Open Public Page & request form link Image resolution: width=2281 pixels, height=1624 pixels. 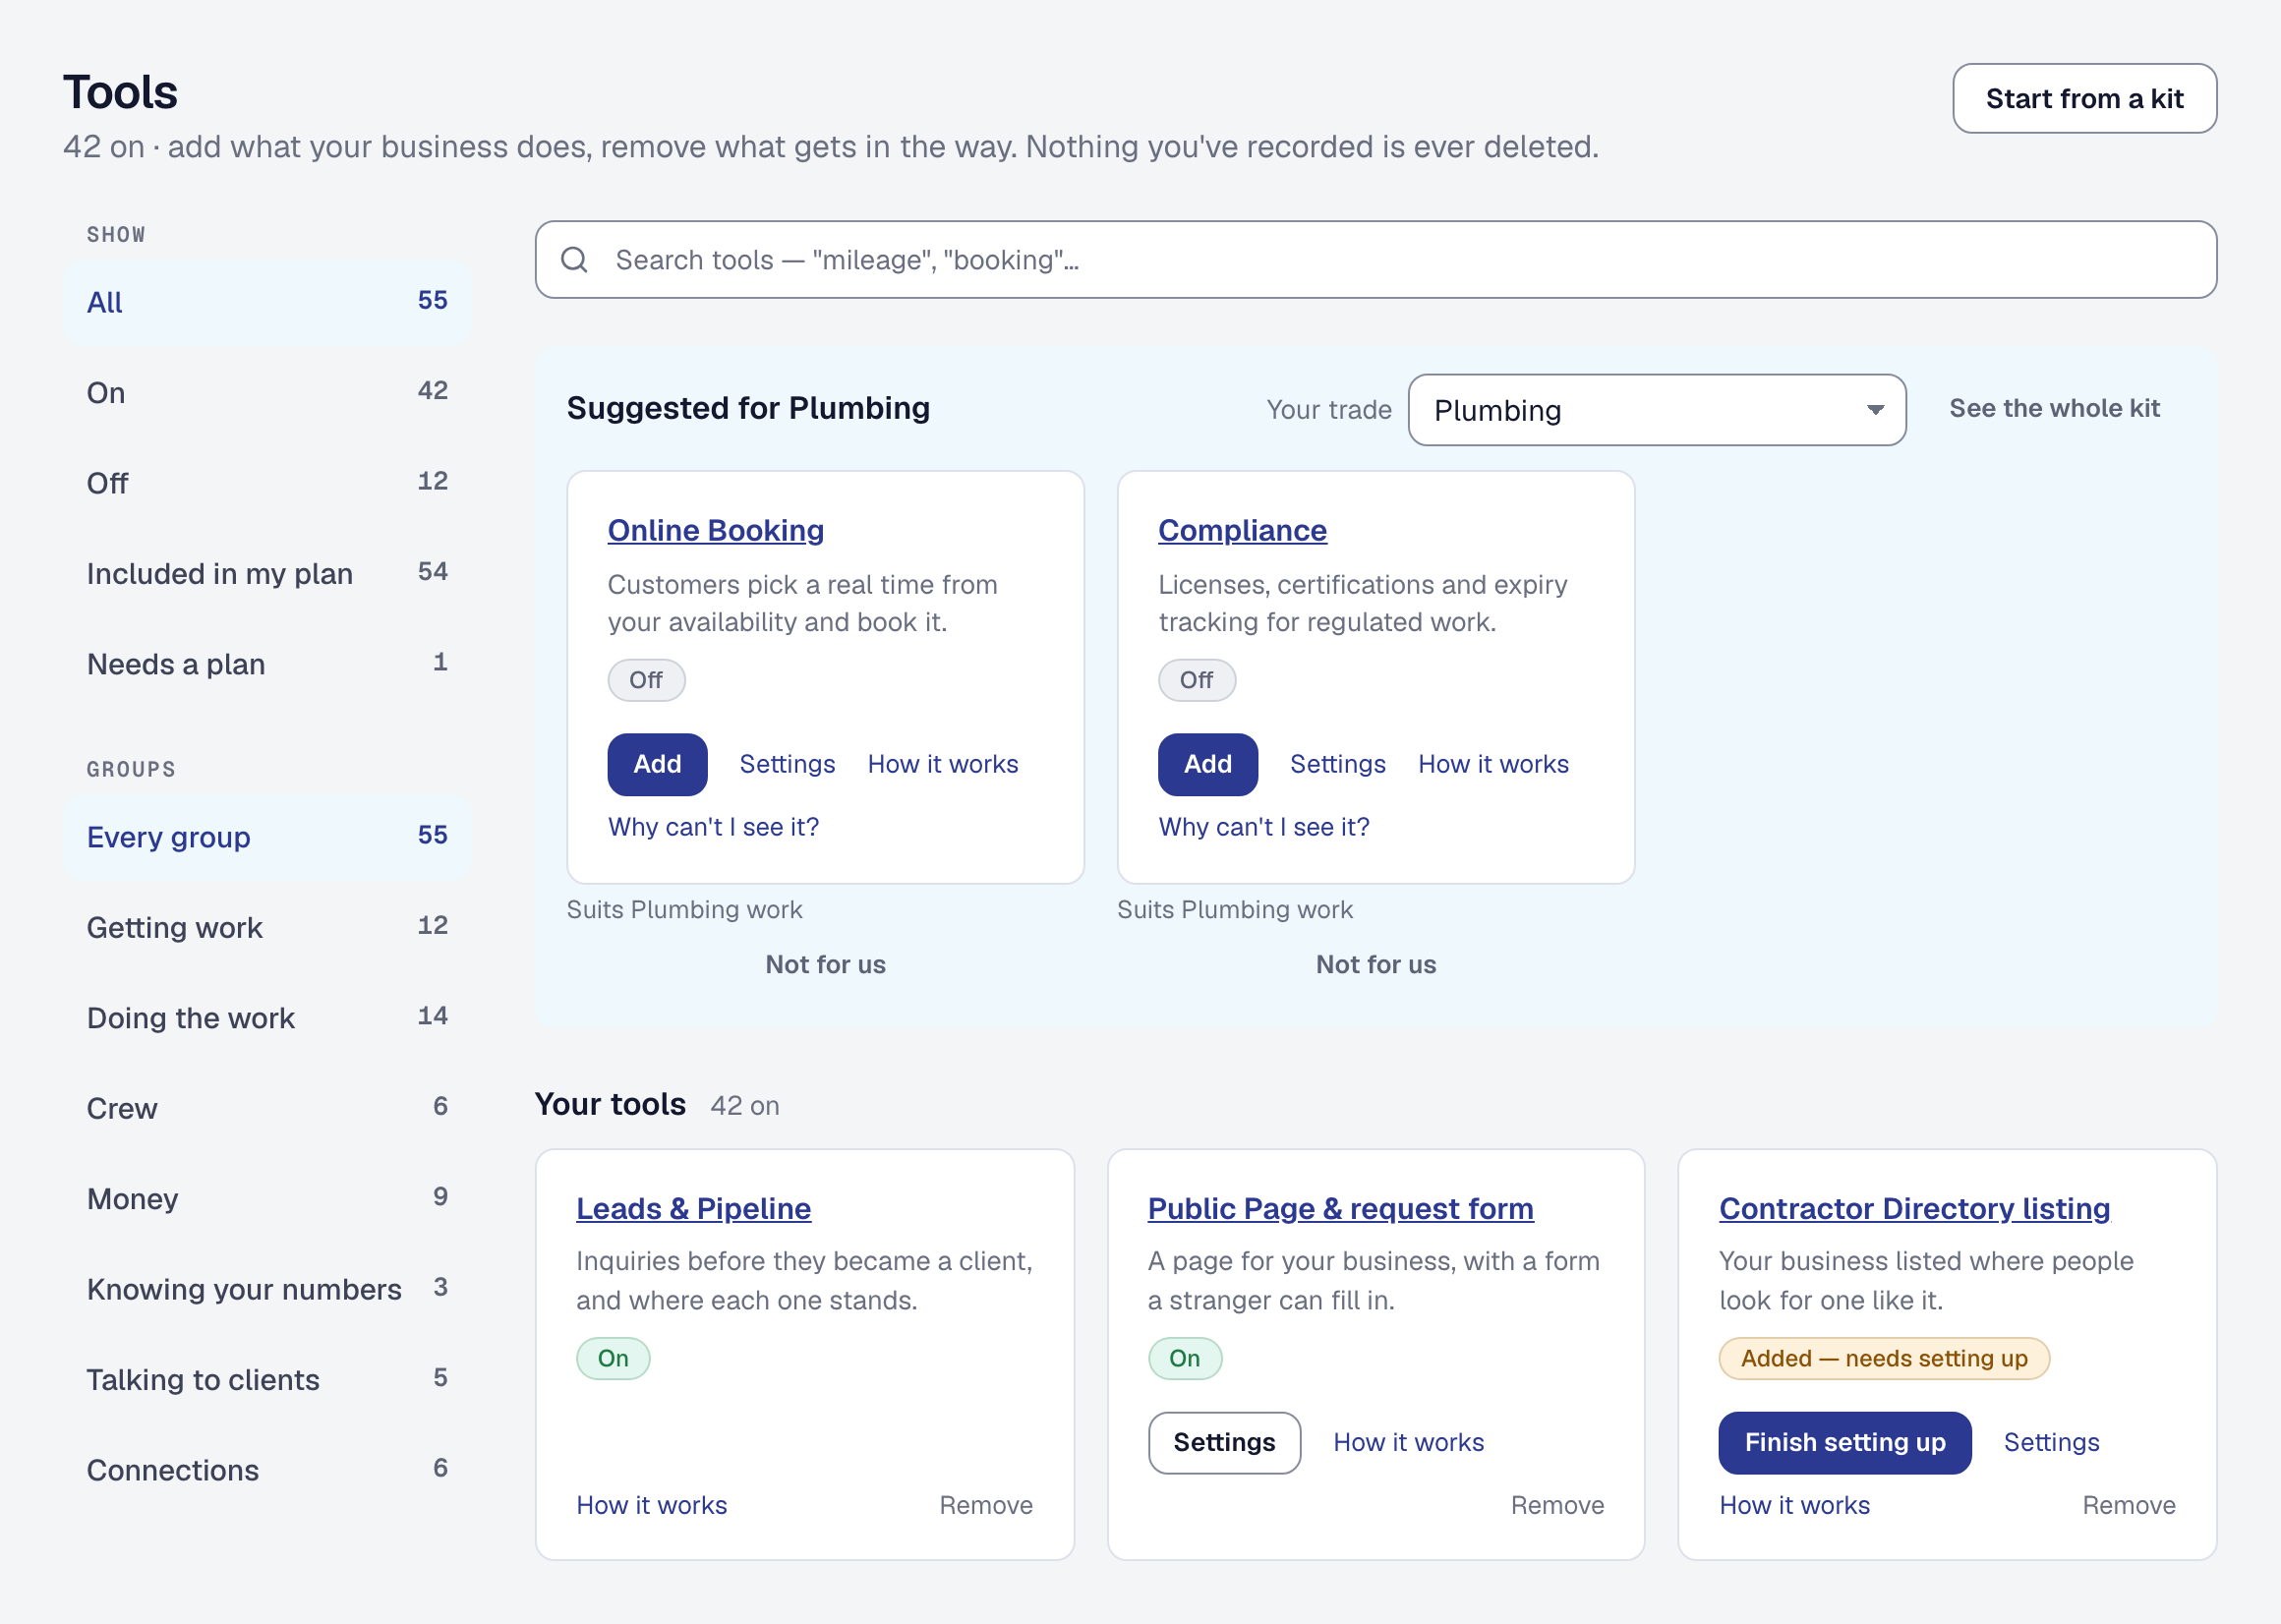tap(1340, 1208)
